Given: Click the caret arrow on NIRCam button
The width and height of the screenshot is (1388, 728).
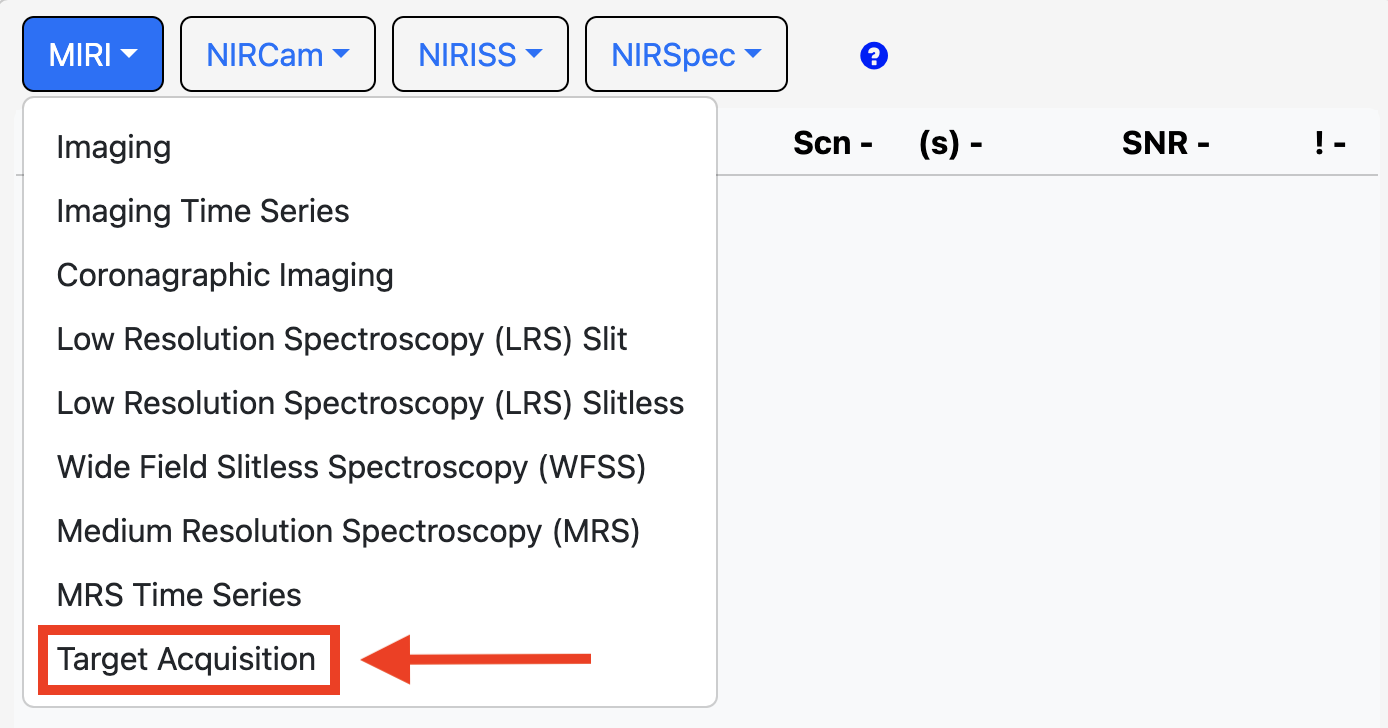Looking at the screenshot, I should pos(341,54).
